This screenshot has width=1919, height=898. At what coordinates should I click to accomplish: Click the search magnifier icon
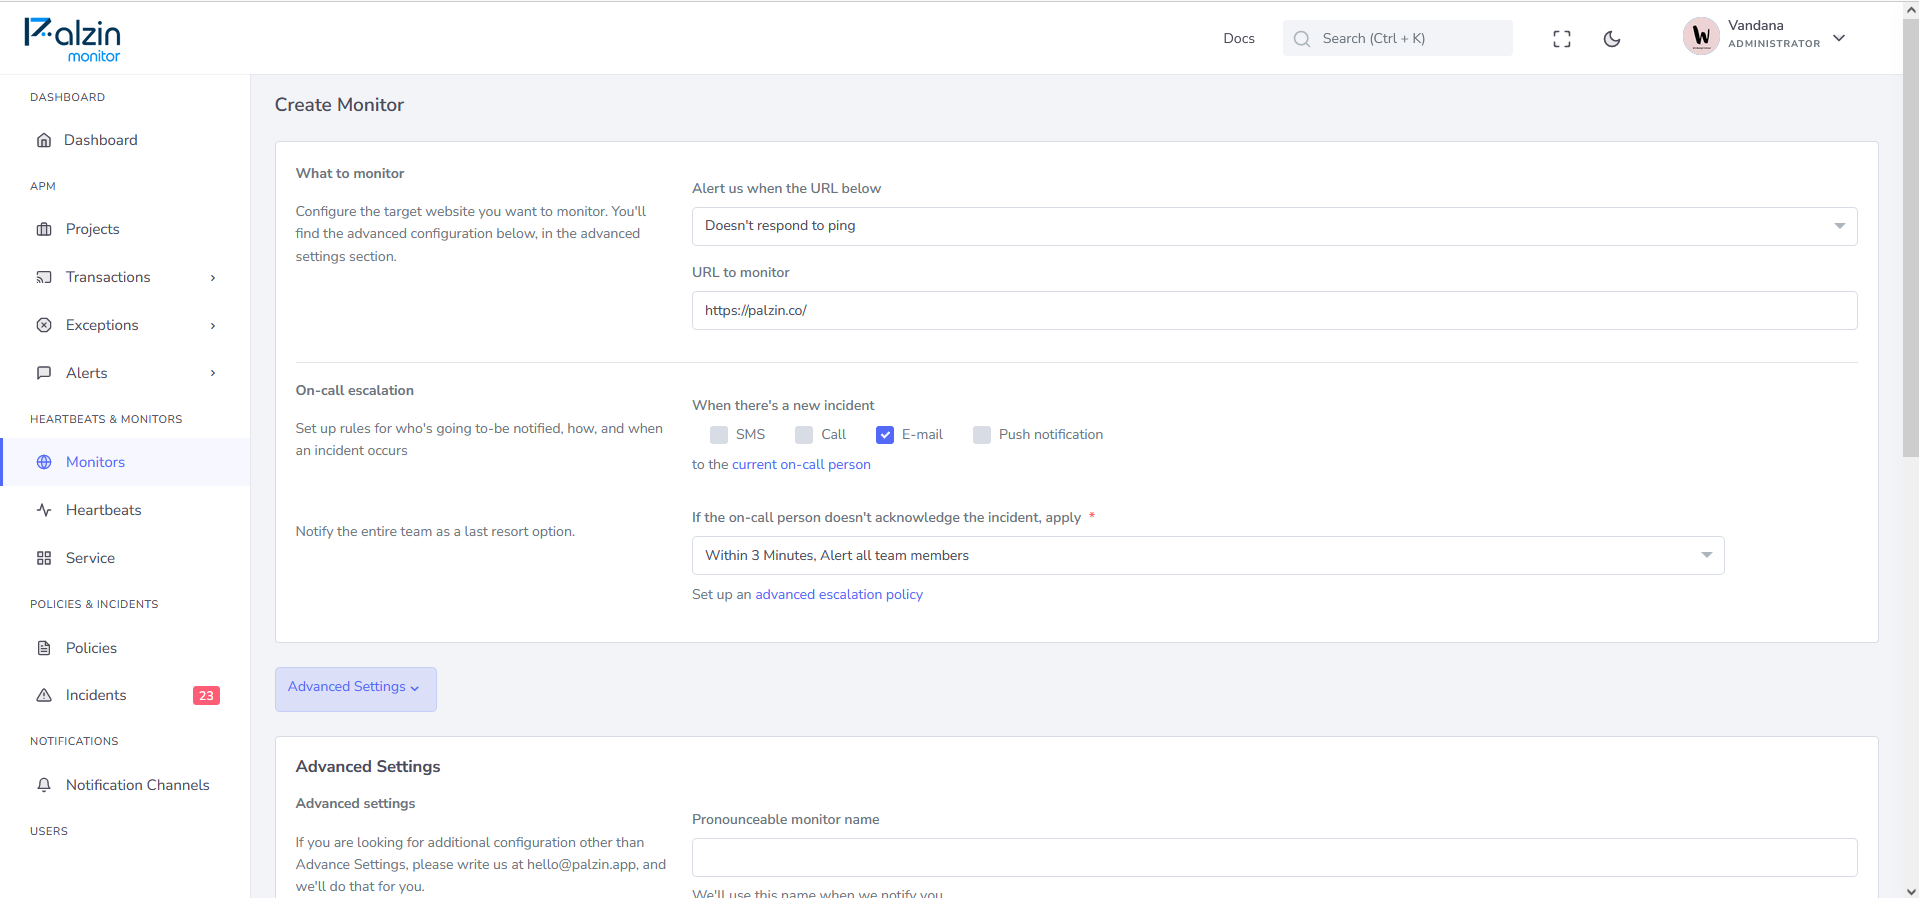click(x=1302, y=39)
